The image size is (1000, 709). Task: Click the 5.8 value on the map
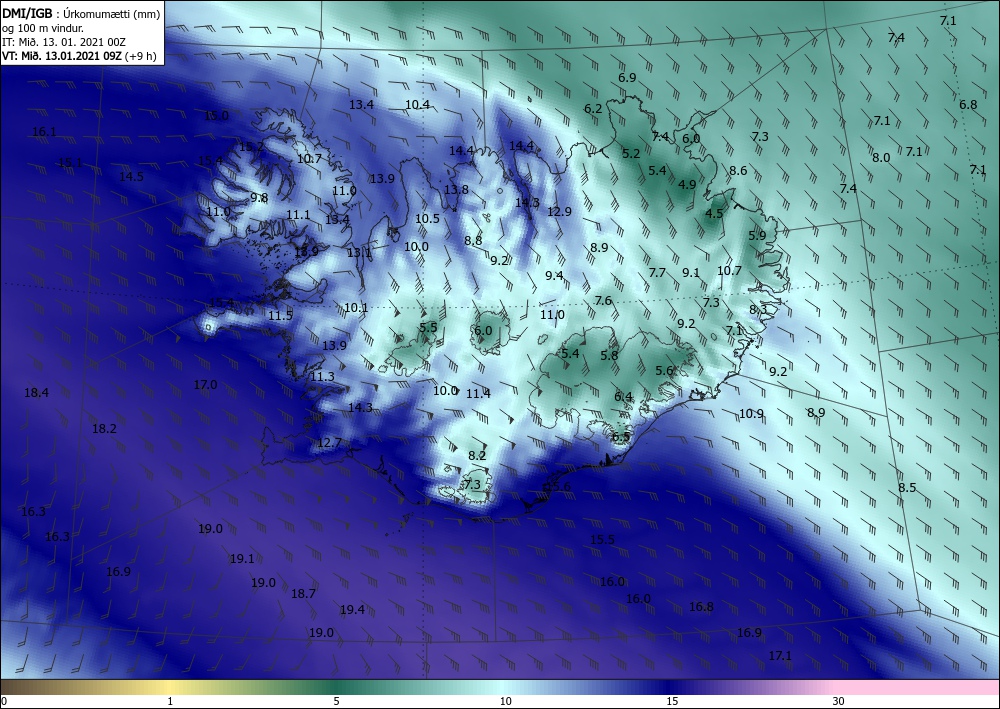coord(609,356)
